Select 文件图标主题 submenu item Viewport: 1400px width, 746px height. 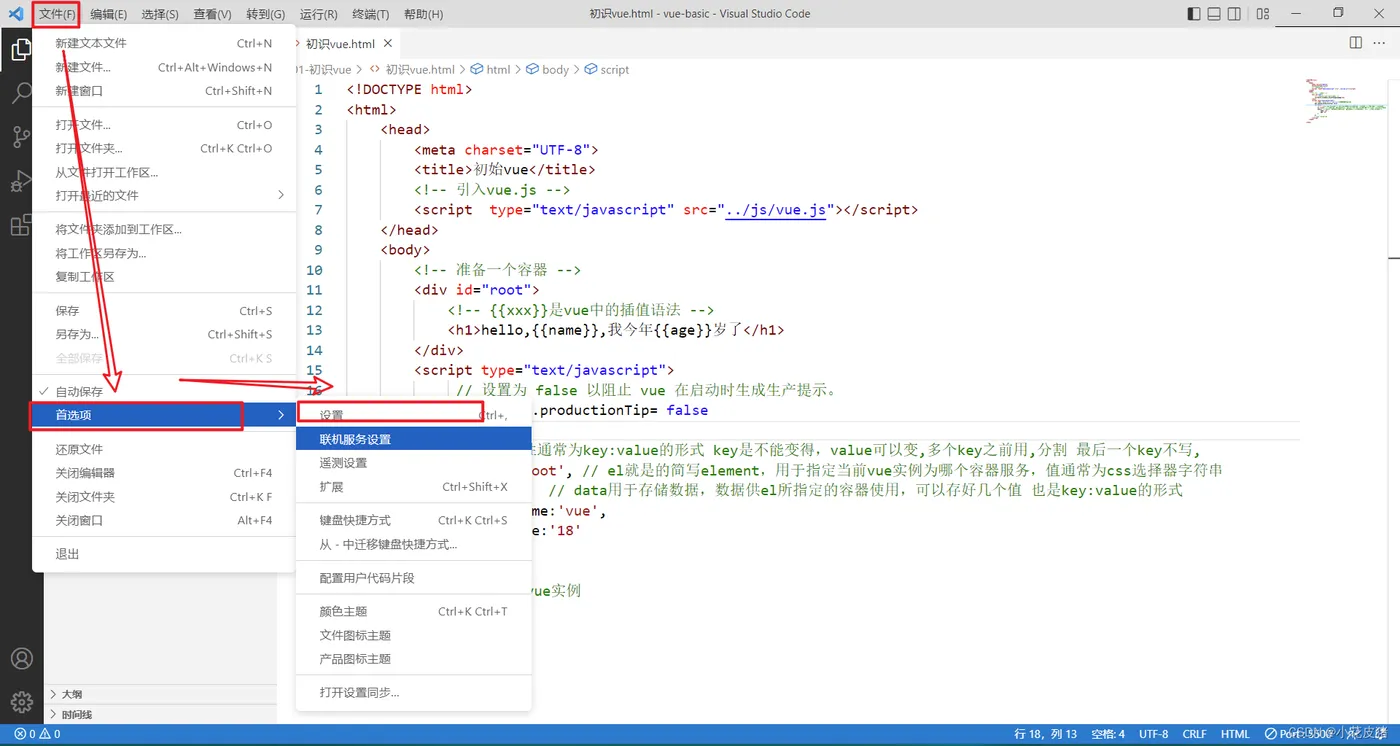pyautogui.click(x=414, y=635)
